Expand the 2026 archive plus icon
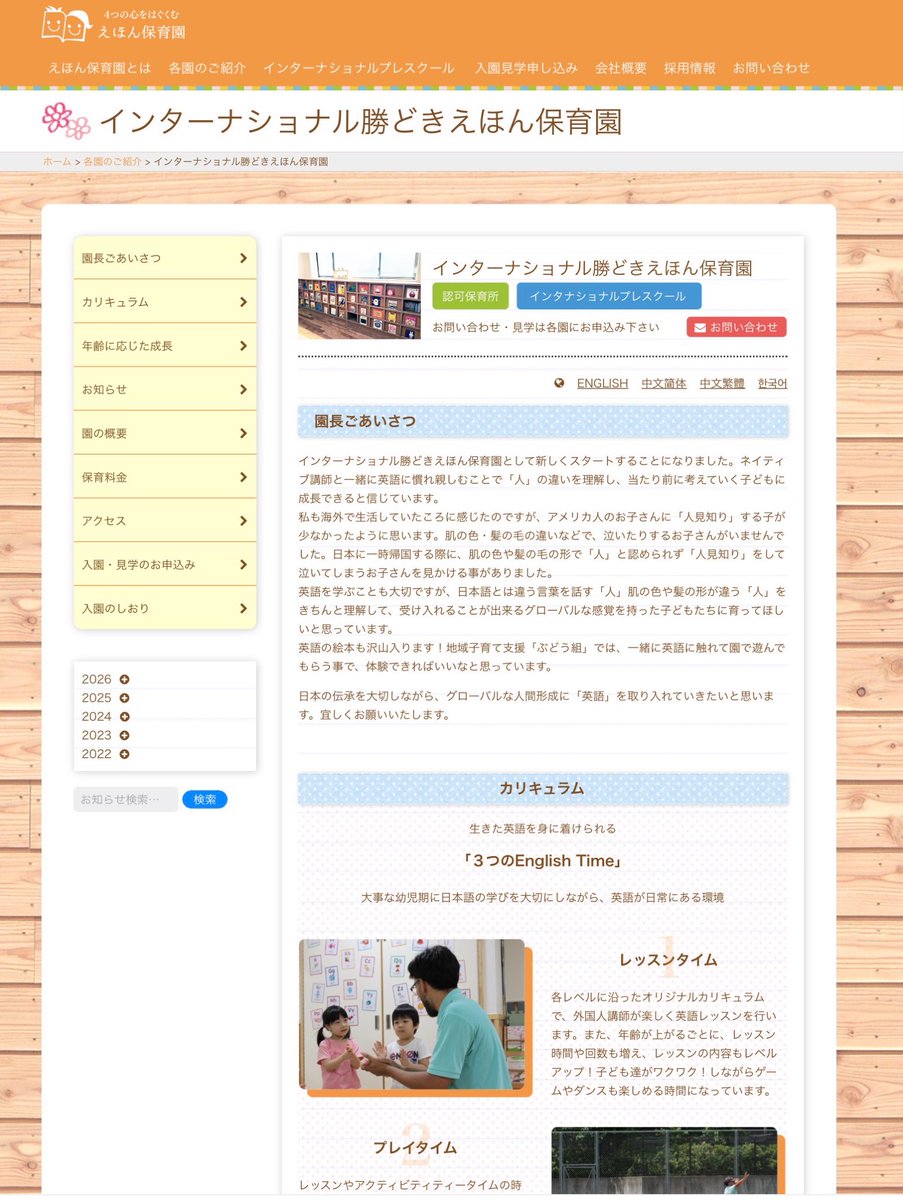This screenshot has height=1200, width=903. pyautogui.click(x=124, y=680)
